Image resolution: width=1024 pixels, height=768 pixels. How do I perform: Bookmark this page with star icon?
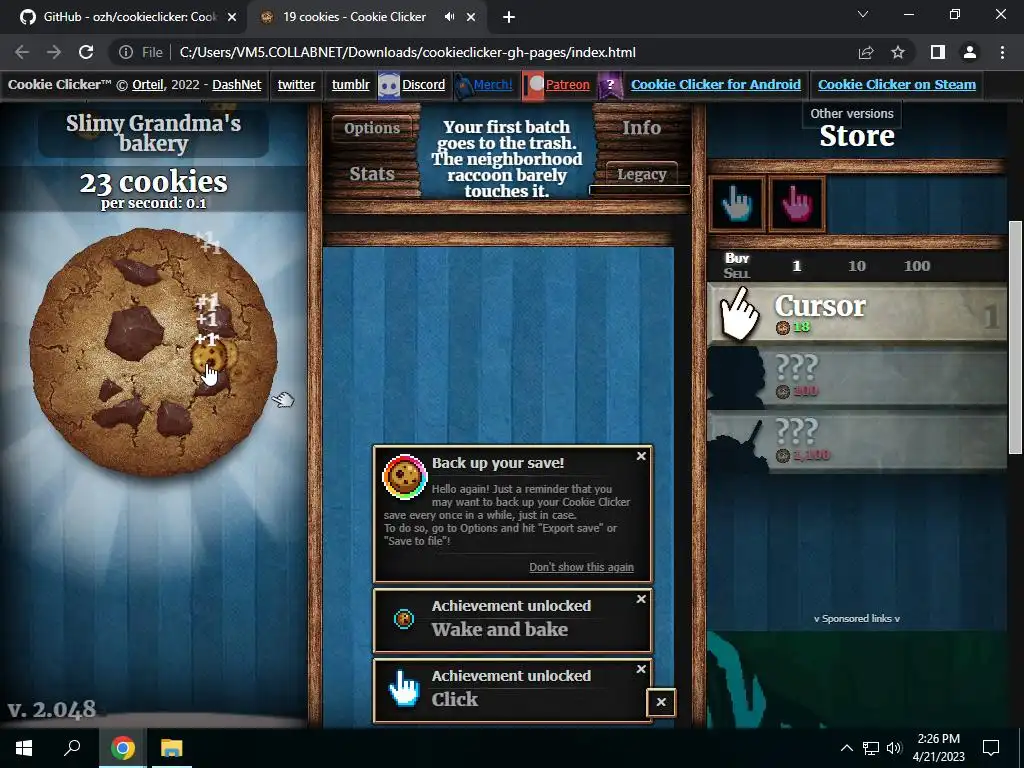898,52
